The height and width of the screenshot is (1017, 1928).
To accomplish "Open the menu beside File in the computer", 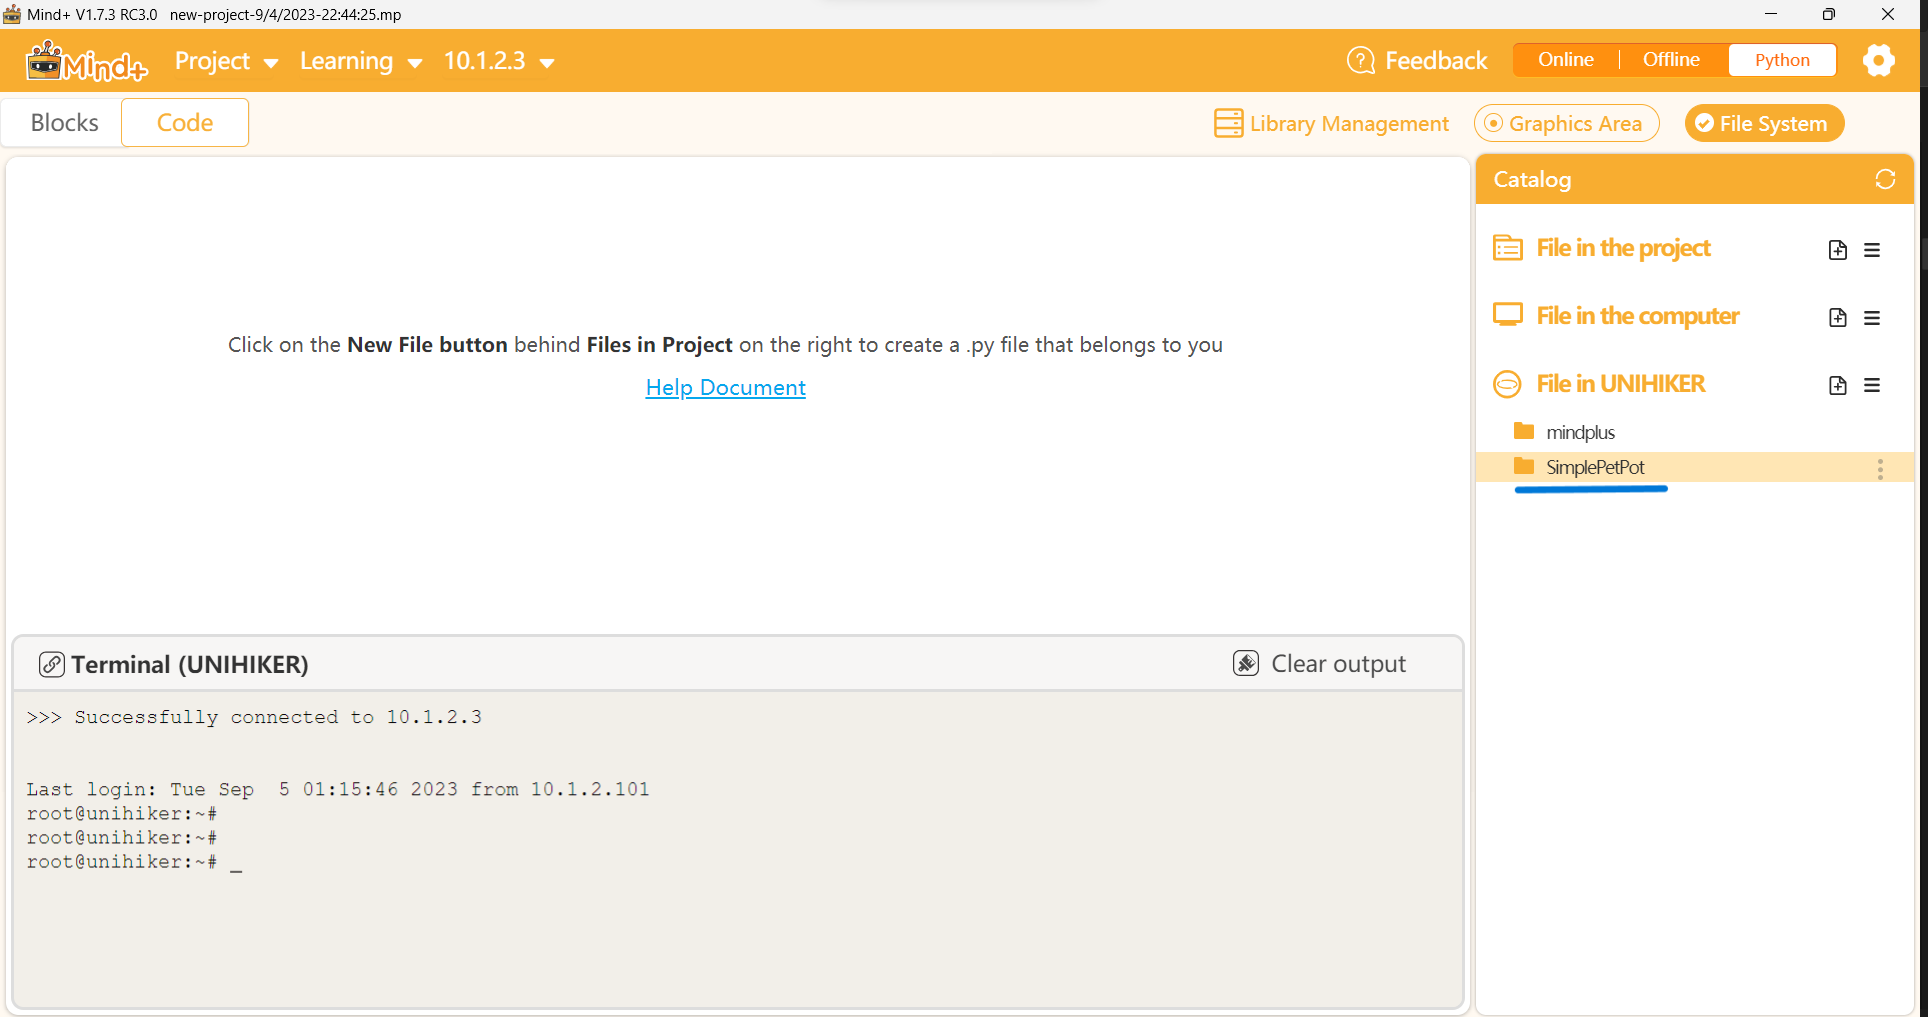I will click(1873, 317).
